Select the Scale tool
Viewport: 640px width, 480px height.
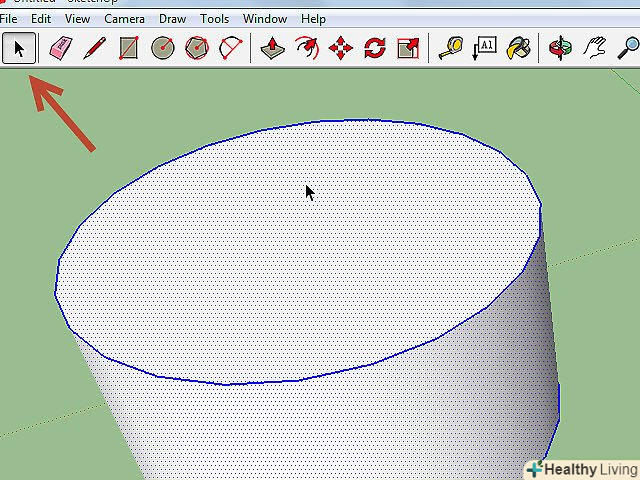click(x=408, y=47)
